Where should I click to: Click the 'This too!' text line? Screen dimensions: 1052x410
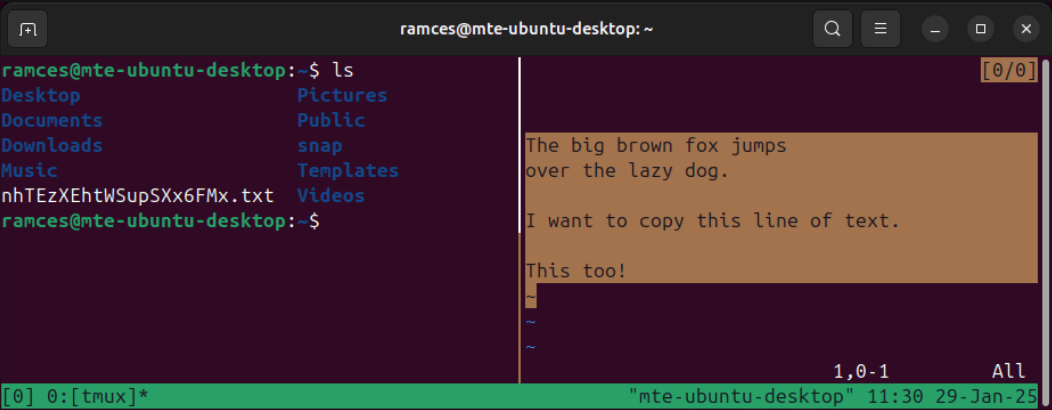(x=576, y=271)
